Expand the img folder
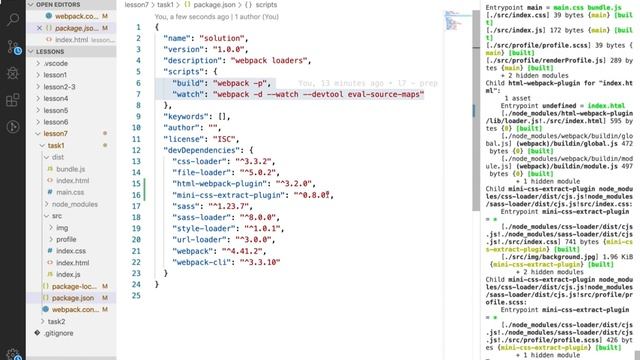This screenshot has height=360, width=640. pyautogui.click(x=51, y=228)
